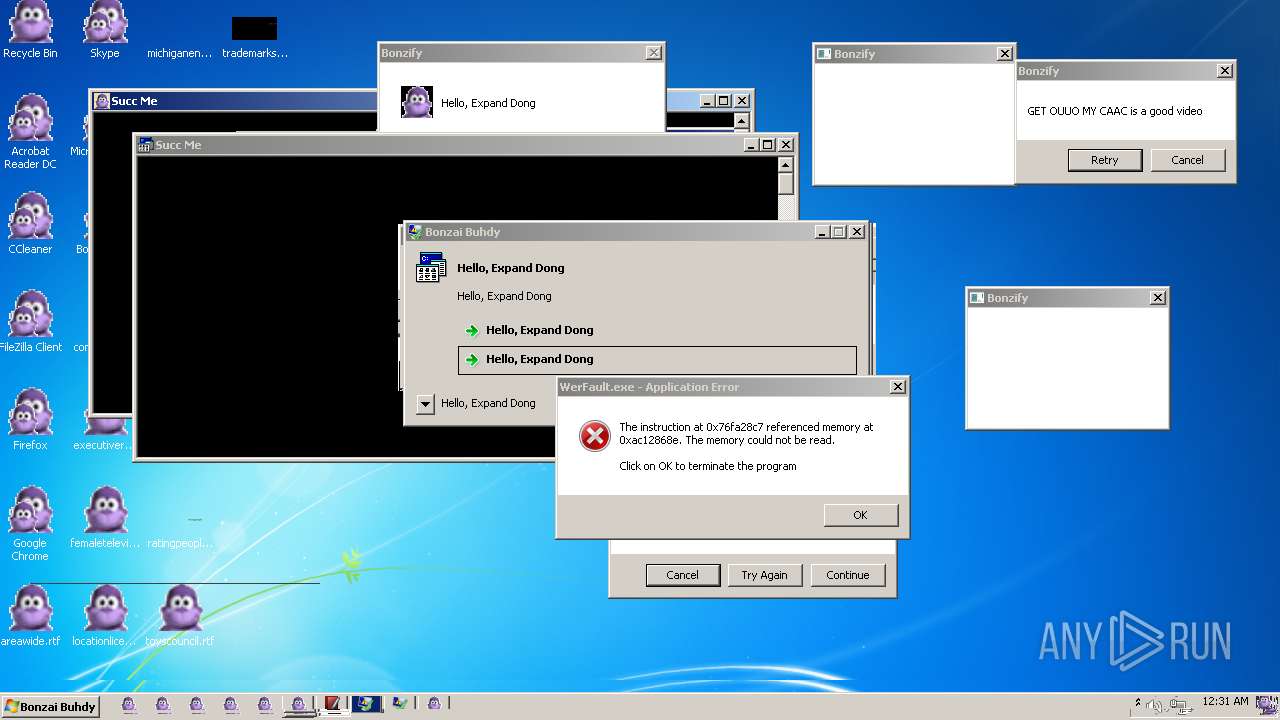
Task: Choose the first green-arrow Hello, Expand Dong option
Action: (657, 330)
